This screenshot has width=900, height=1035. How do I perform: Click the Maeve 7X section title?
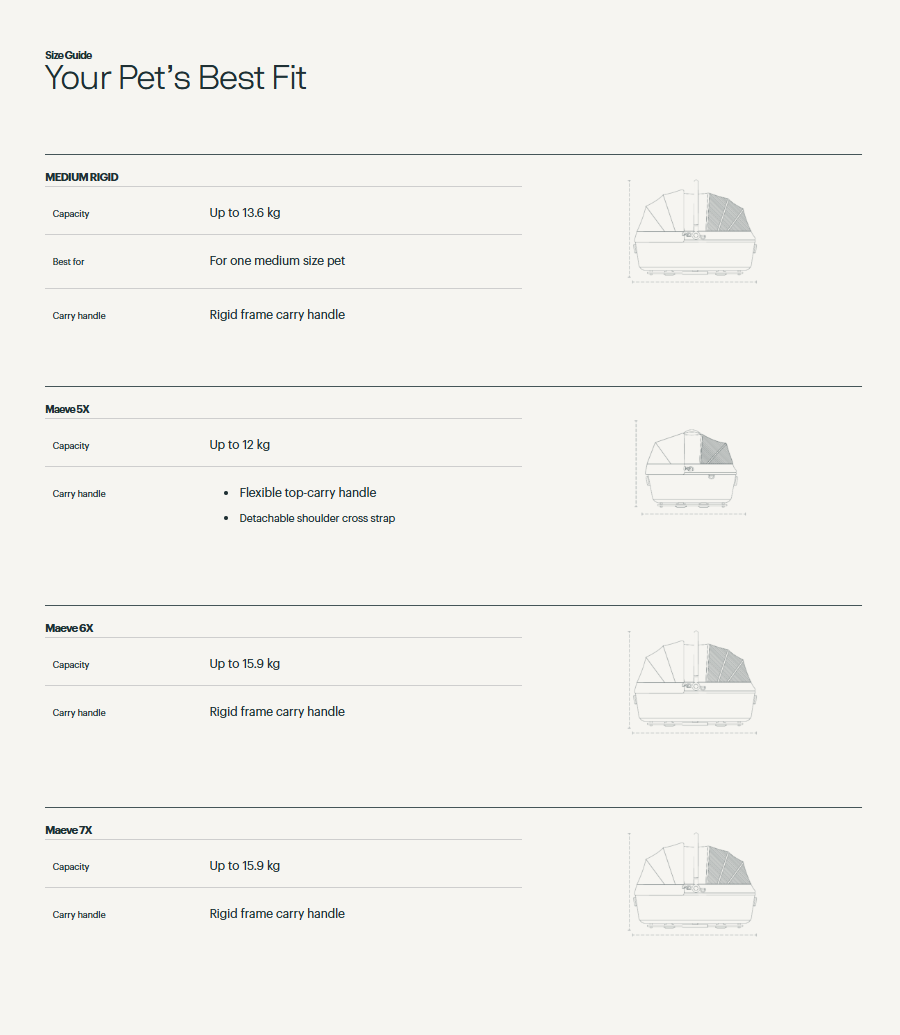[68, 830]
